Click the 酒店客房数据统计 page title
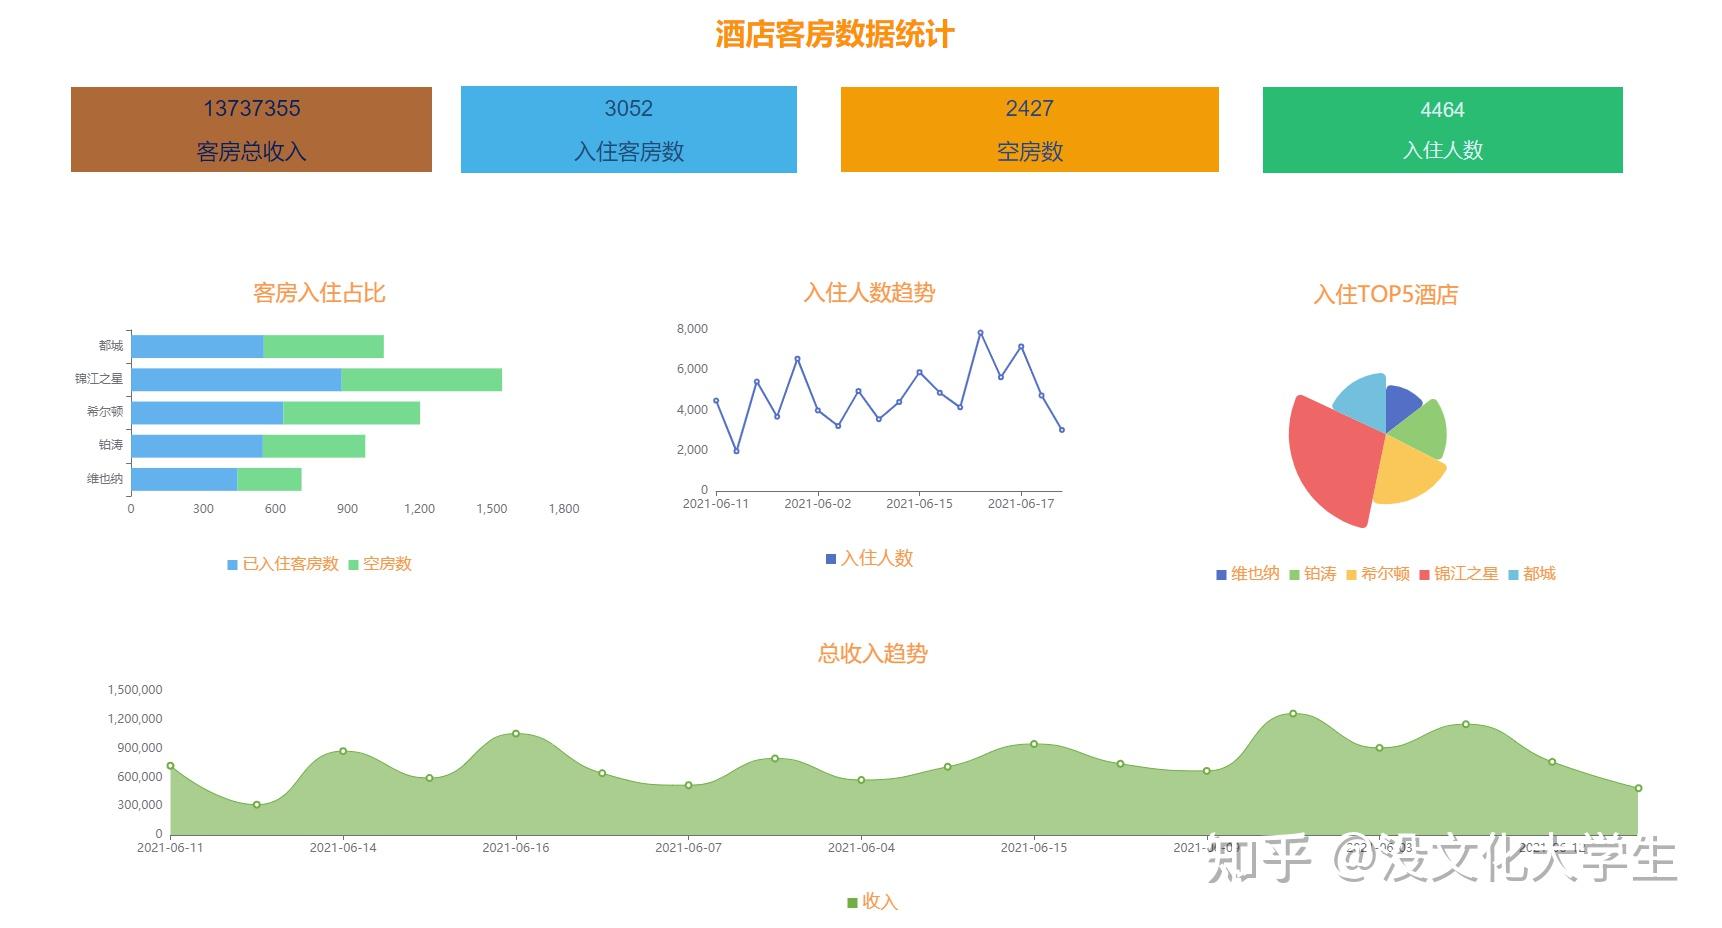This screenshot has width=1722, height=928. tap(834, 34)
